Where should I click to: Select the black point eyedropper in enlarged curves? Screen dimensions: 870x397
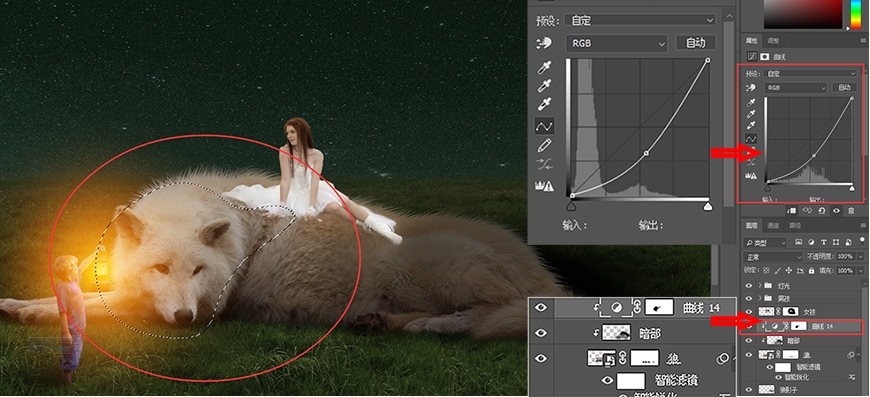544,68
